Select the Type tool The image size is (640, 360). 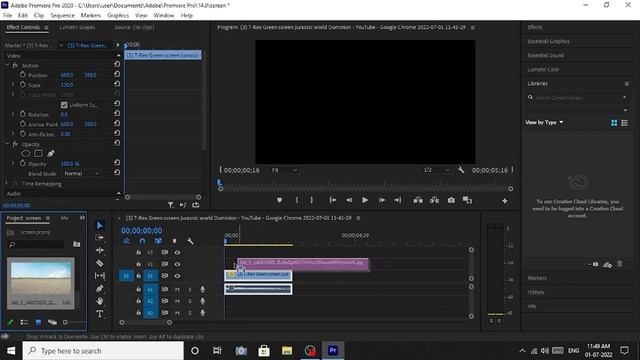coord(100,313)
